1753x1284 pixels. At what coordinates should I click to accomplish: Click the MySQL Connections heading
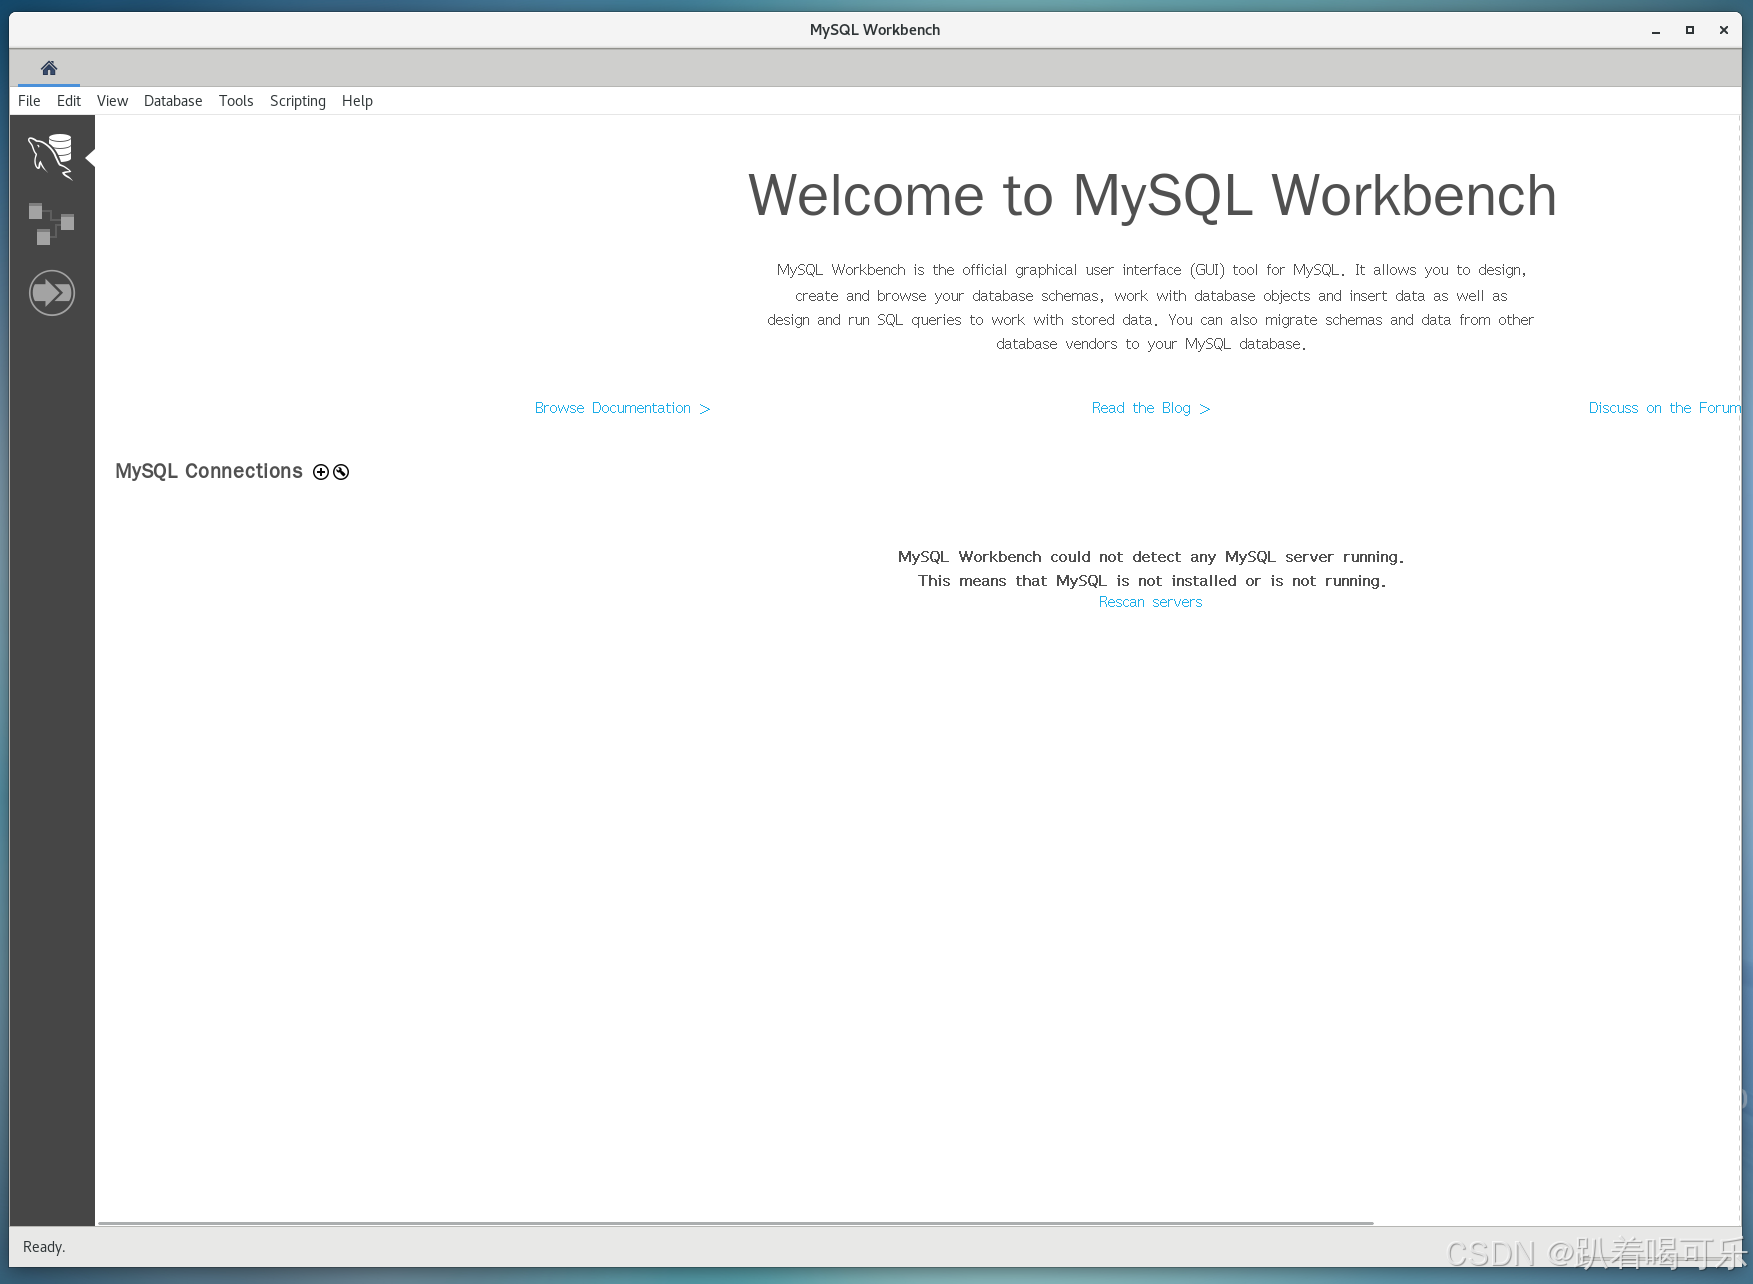(209, 471)
